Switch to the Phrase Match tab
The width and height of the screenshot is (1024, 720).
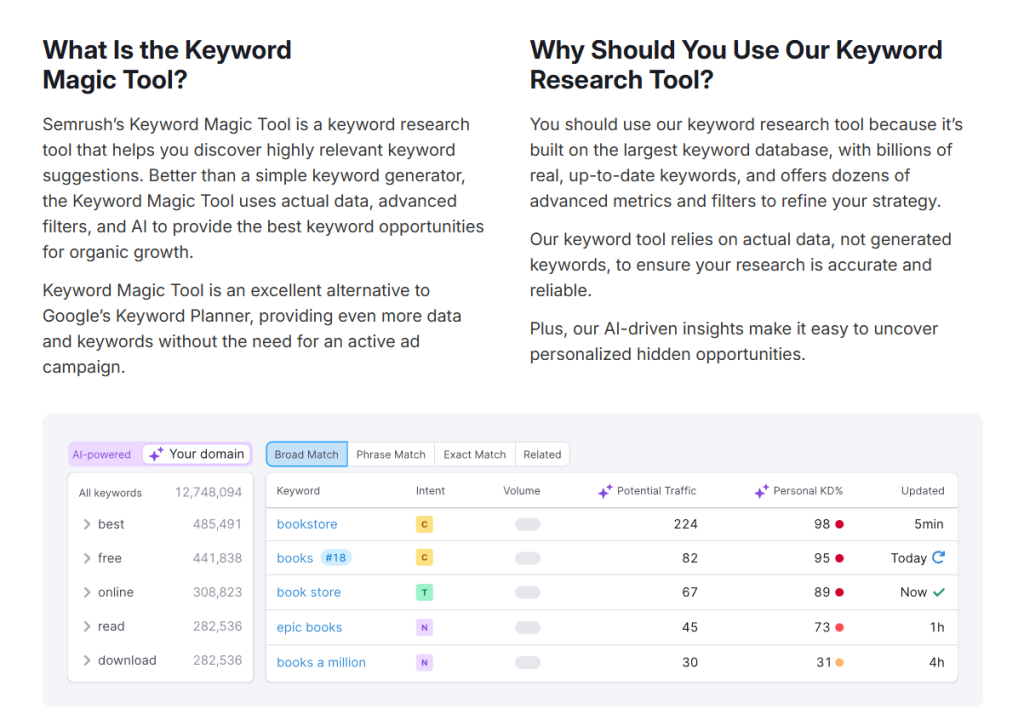tap(391, 454)
